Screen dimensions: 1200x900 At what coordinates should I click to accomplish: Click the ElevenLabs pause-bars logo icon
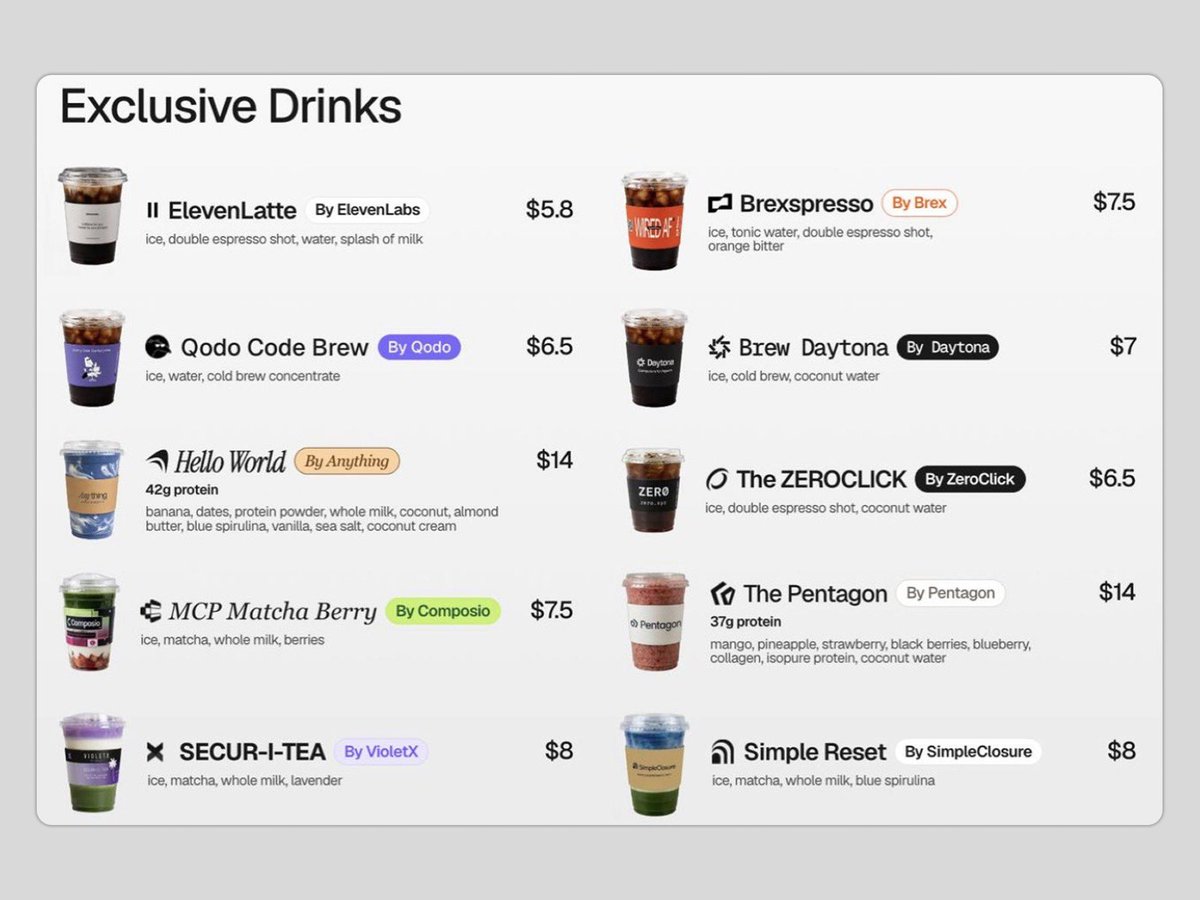click(152, 210)
